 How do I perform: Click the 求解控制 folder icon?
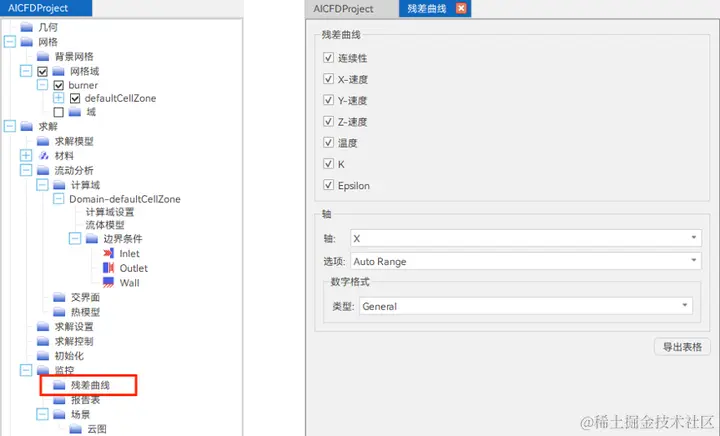coord(43,341)
